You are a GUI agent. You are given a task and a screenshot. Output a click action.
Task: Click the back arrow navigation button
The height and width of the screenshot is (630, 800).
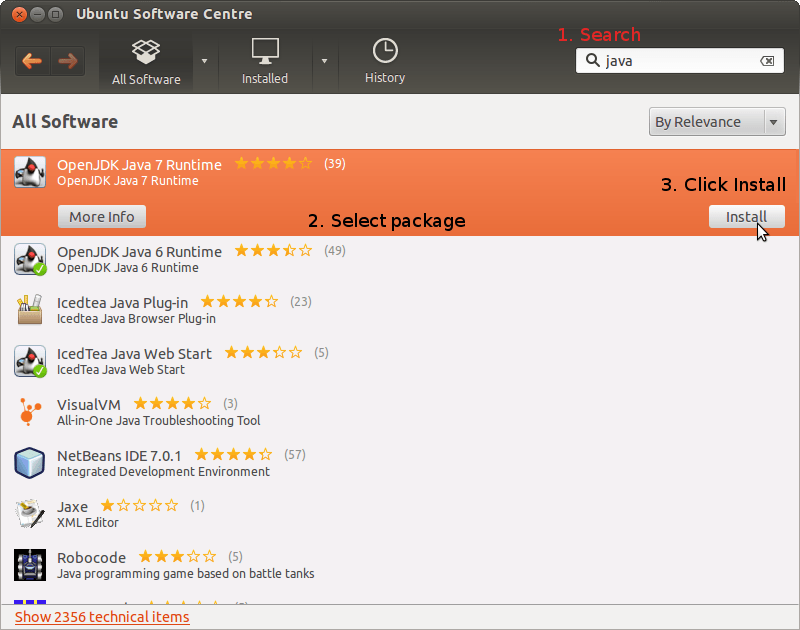point(33,61)
